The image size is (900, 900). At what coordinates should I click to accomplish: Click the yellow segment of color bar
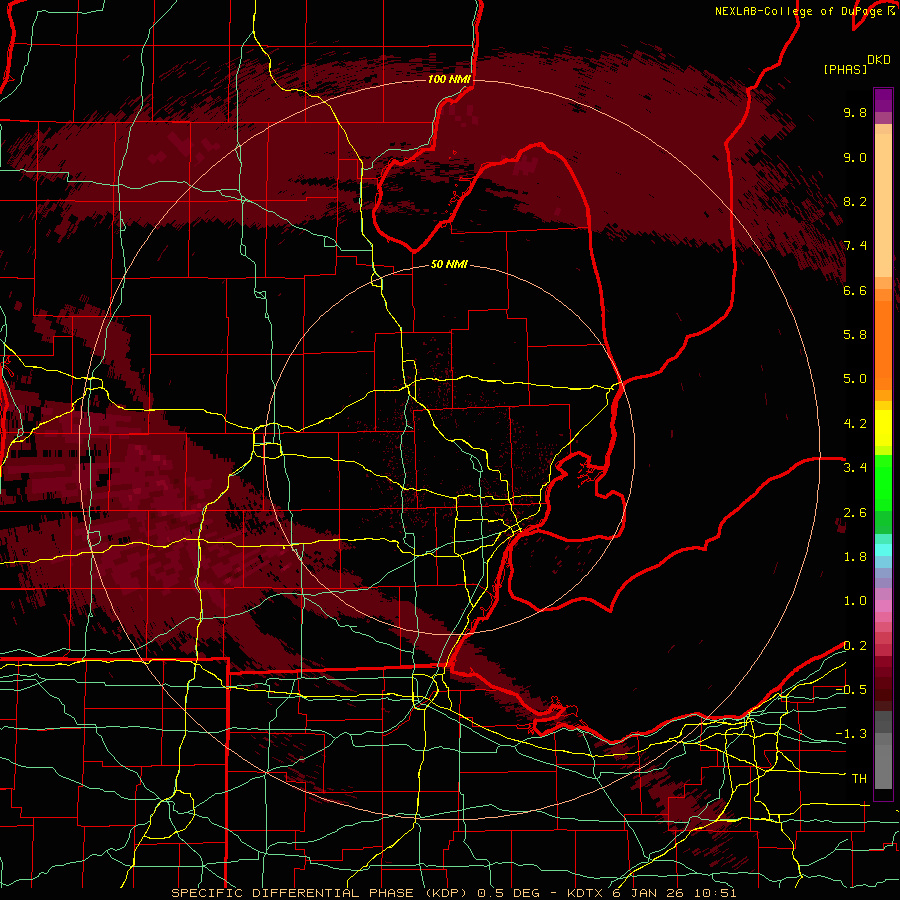click(883, 428)
